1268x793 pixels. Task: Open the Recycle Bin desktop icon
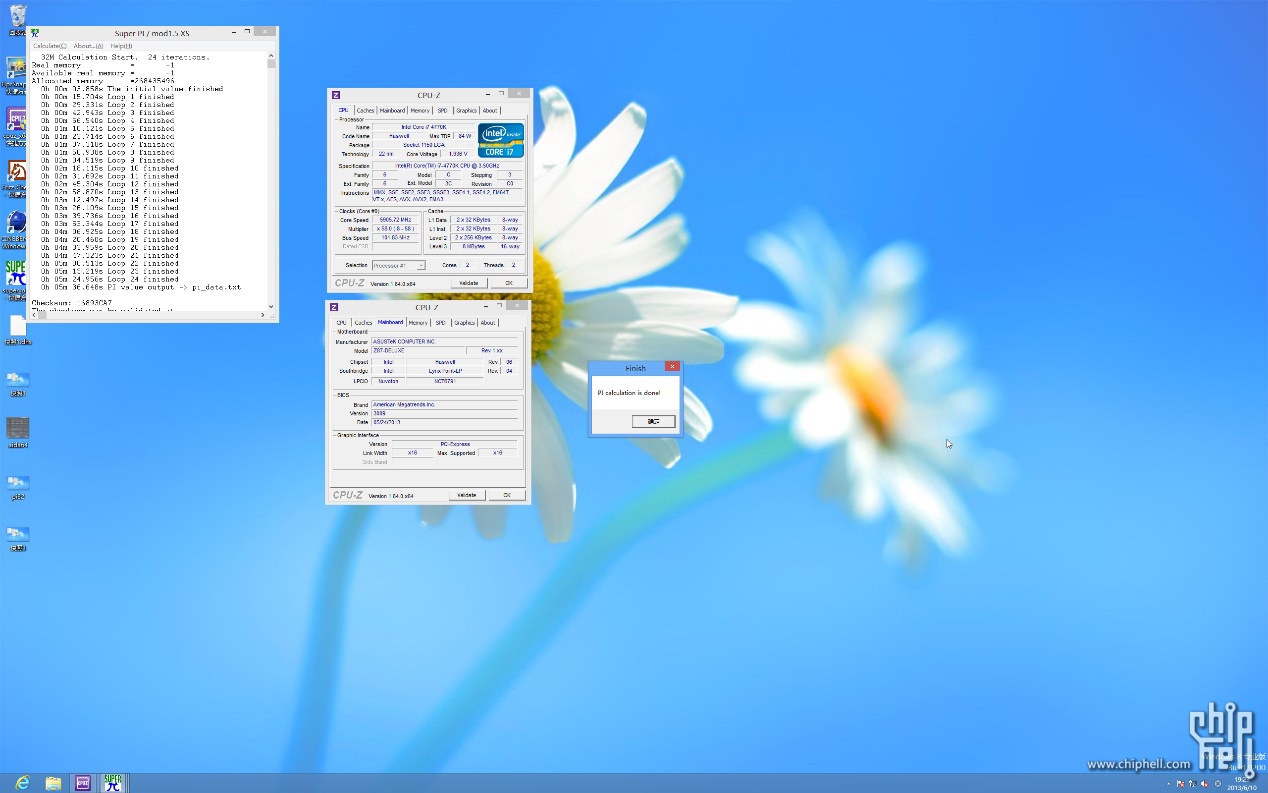tap(17, 17)
